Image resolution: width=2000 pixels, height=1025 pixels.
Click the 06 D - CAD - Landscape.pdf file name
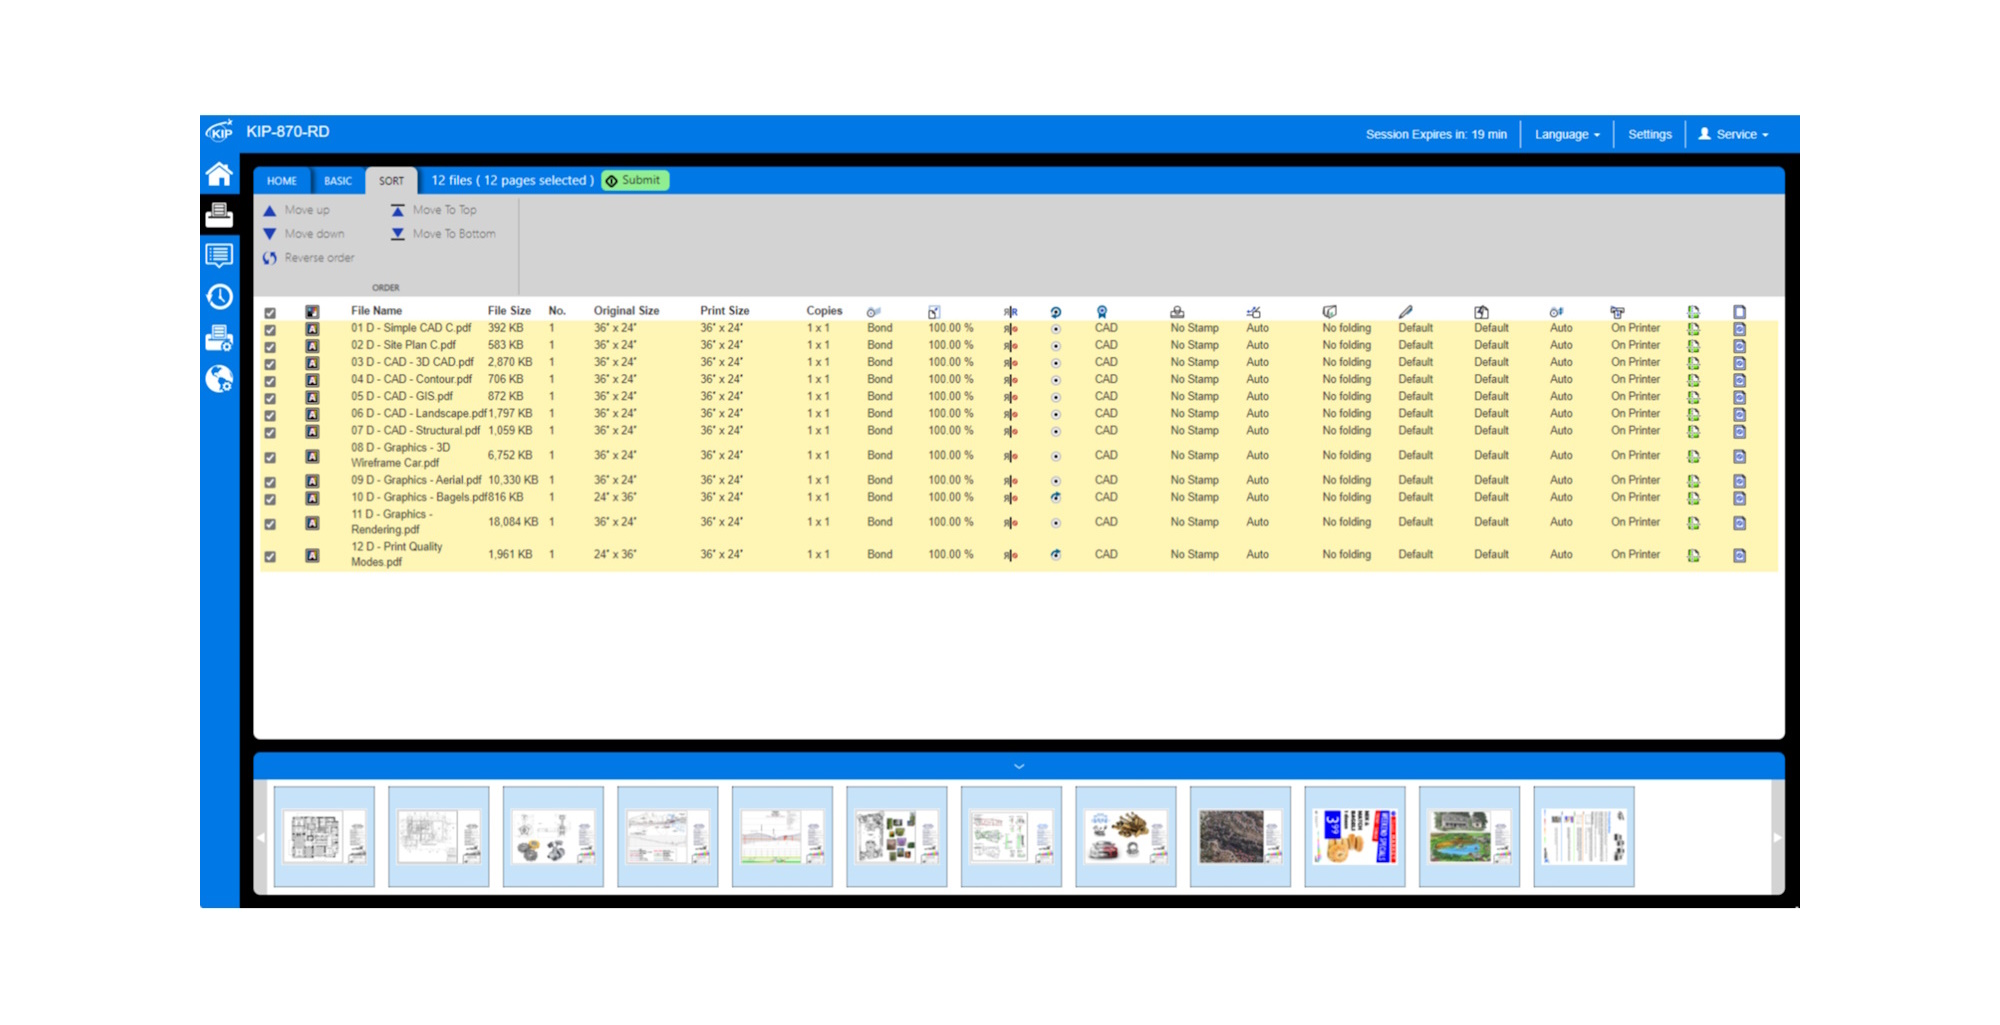point(418,414)
